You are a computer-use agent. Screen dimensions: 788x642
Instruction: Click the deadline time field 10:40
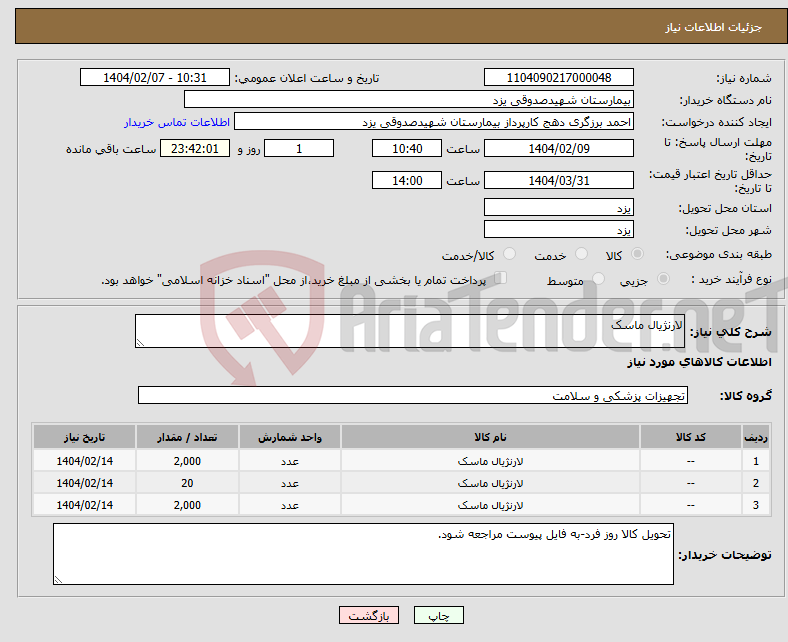(407, 148)
